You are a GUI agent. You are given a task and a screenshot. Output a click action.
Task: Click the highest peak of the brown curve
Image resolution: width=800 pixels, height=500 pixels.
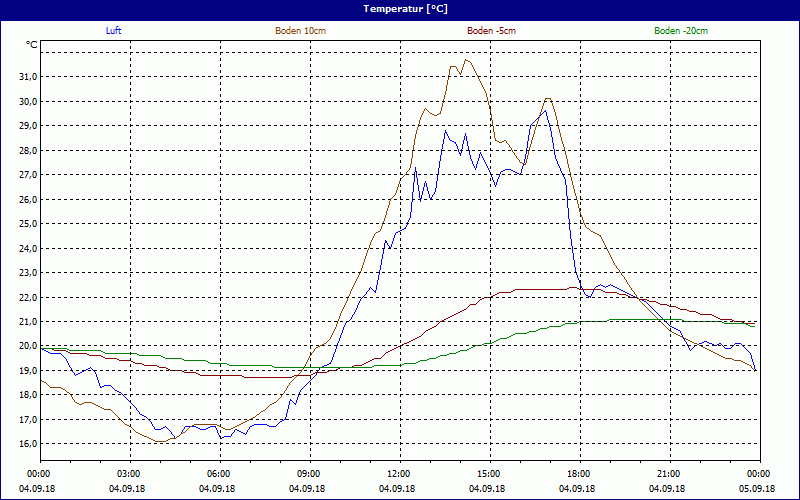465,59
